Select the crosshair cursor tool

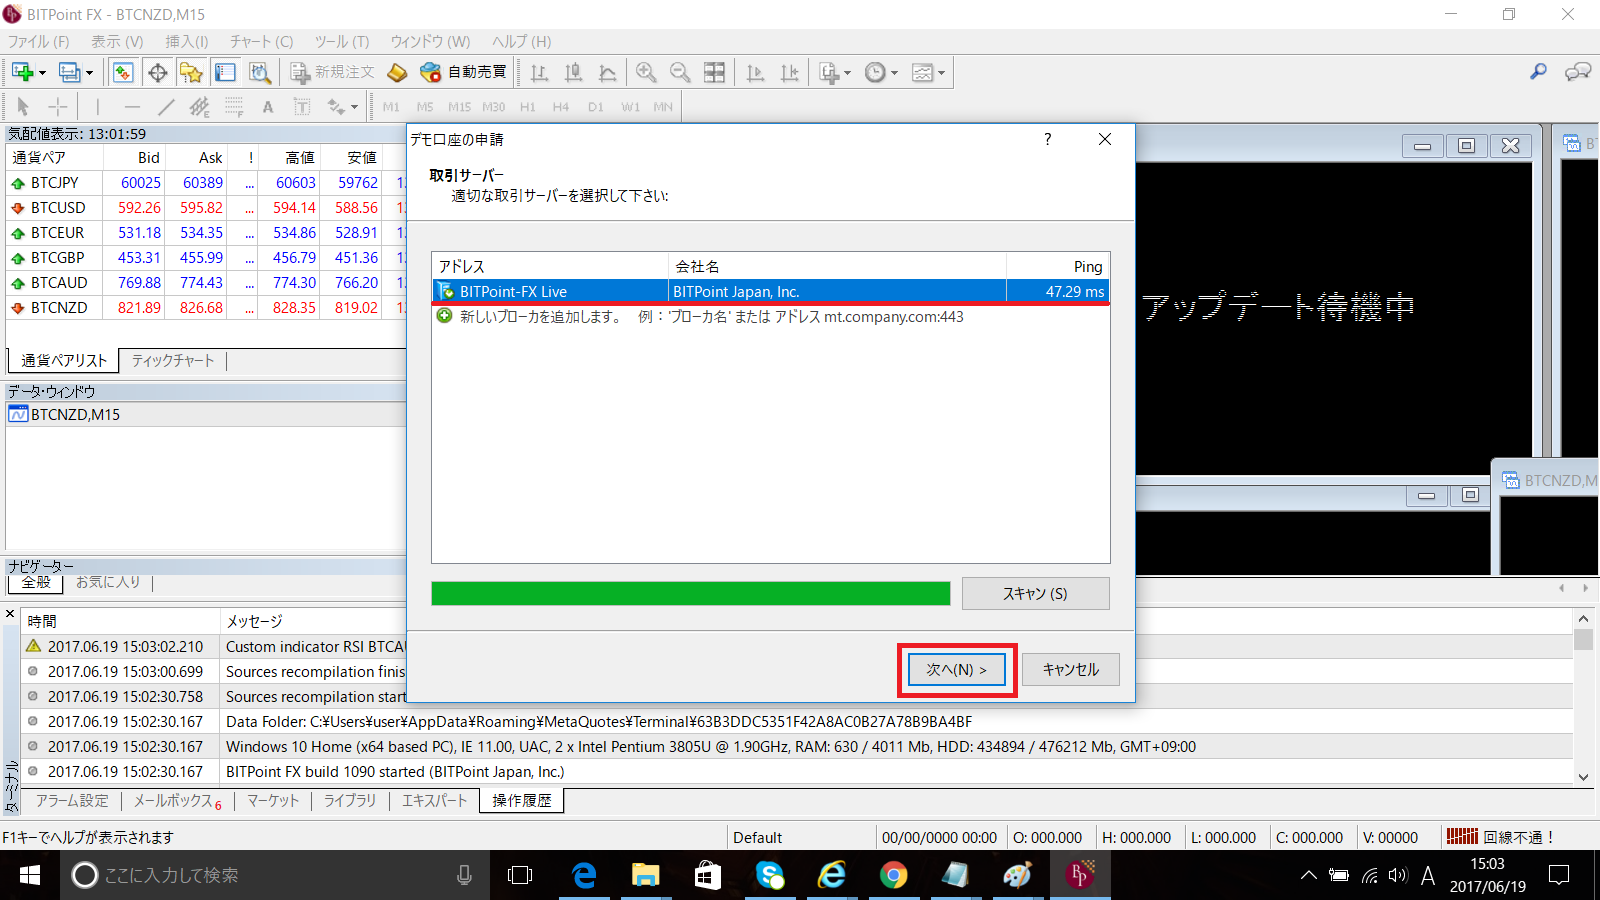[58, 107]
